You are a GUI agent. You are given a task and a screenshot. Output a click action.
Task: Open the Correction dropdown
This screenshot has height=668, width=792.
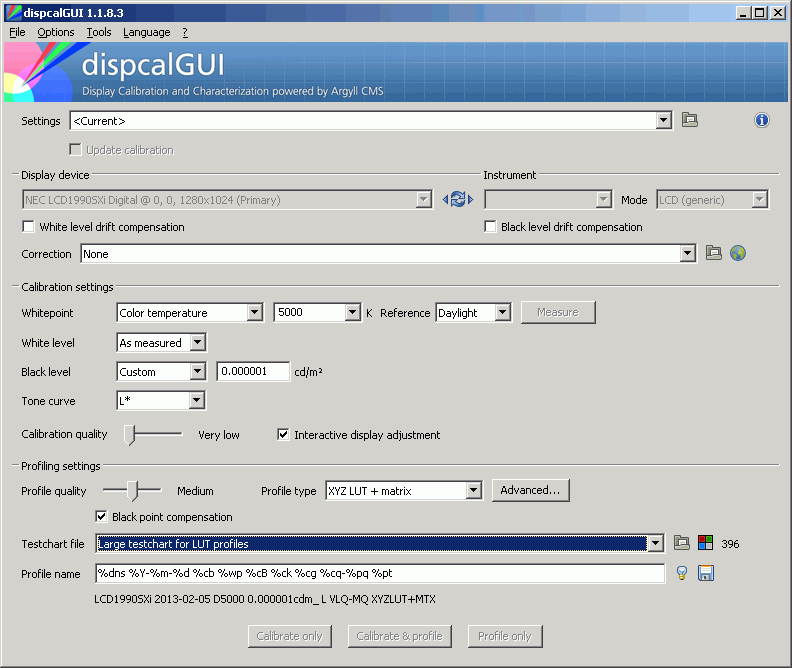click(x=687, y=253)
